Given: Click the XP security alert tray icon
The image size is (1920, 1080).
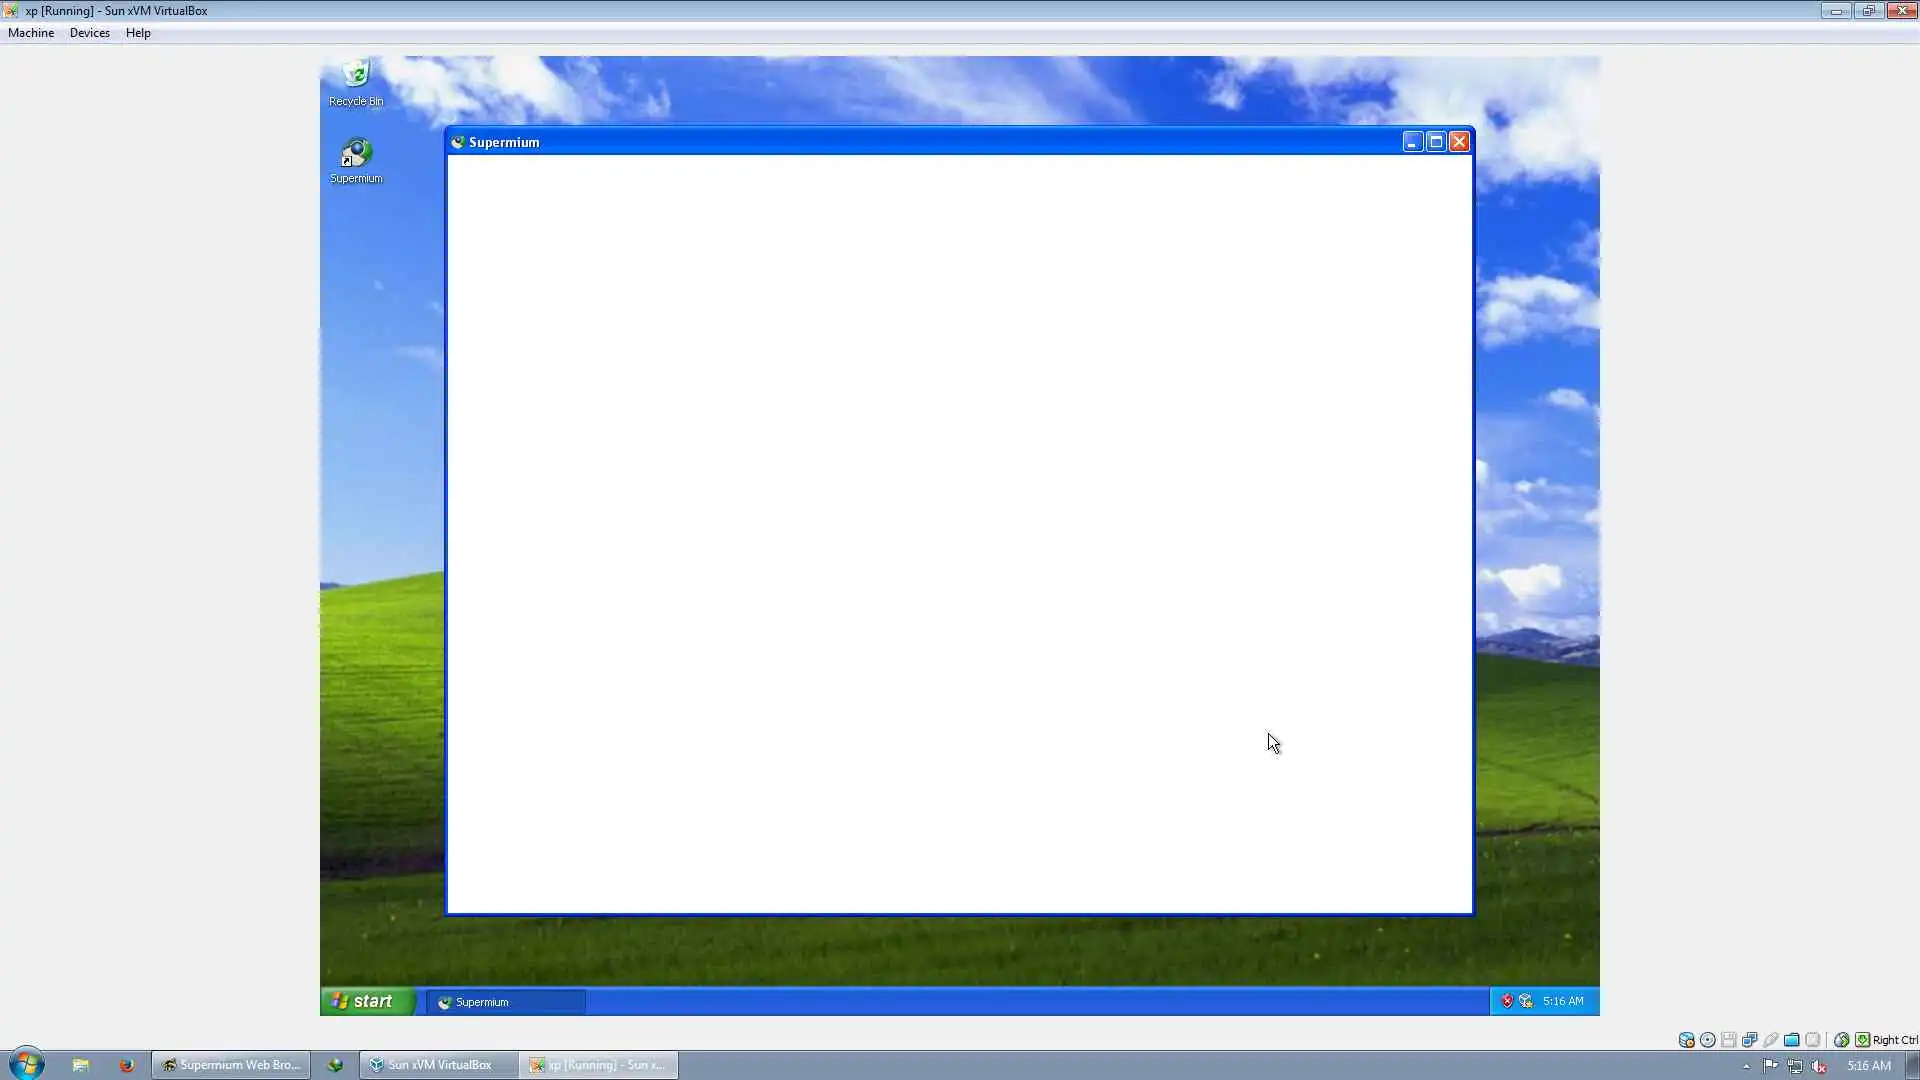Looking at the screenshot, I should click(x=1507, y=1001).
